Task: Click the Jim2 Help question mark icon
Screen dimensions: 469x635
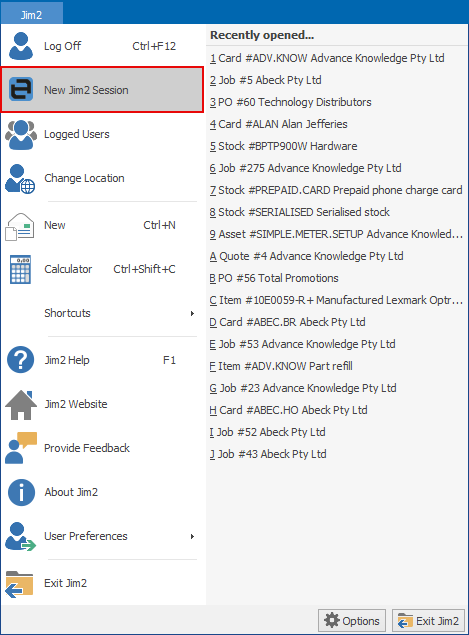Action: tap(21, 360)
